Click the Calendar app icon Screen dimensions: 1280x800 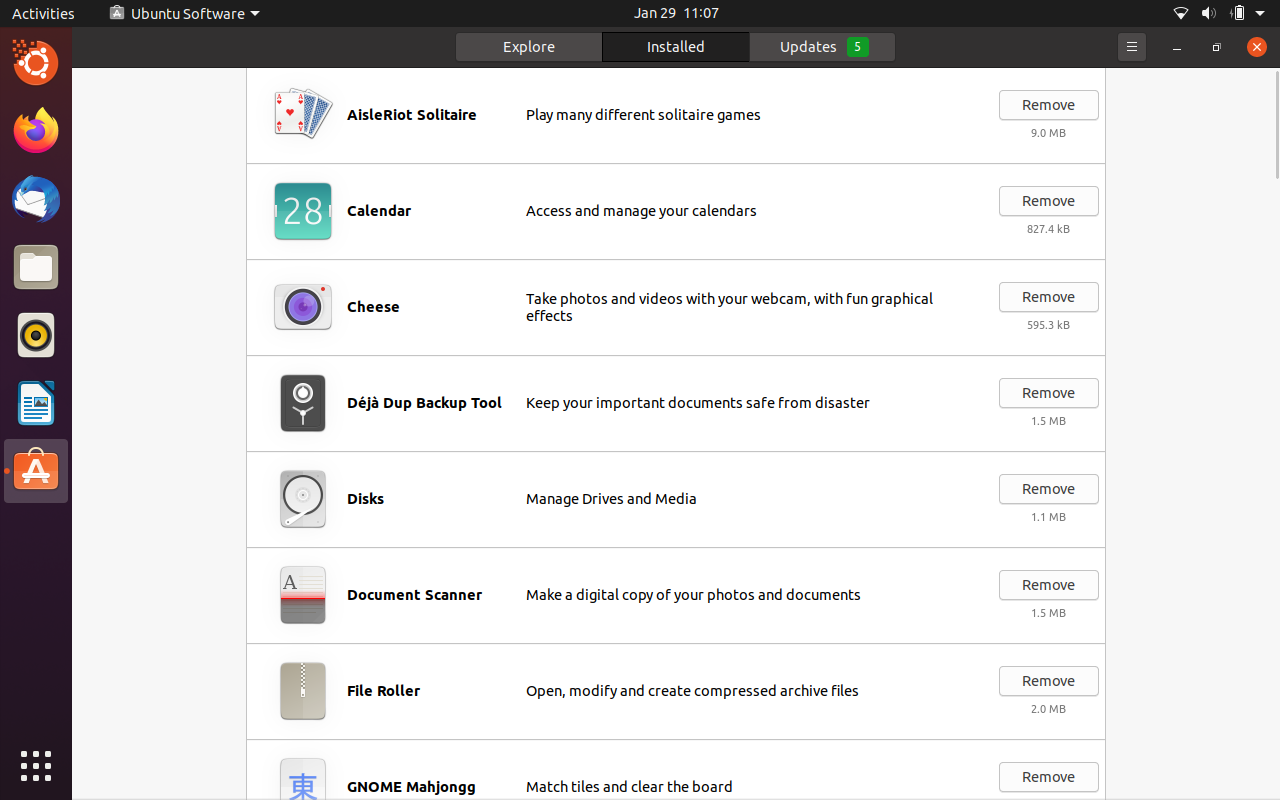(x=302, y=211)
